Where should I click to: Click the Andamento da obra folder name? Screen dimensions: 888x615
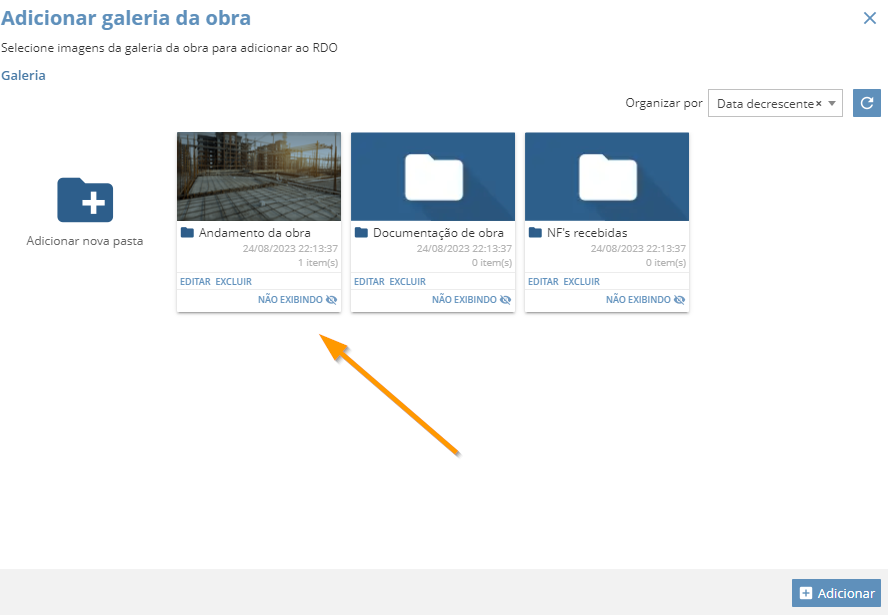click(254, 233)
